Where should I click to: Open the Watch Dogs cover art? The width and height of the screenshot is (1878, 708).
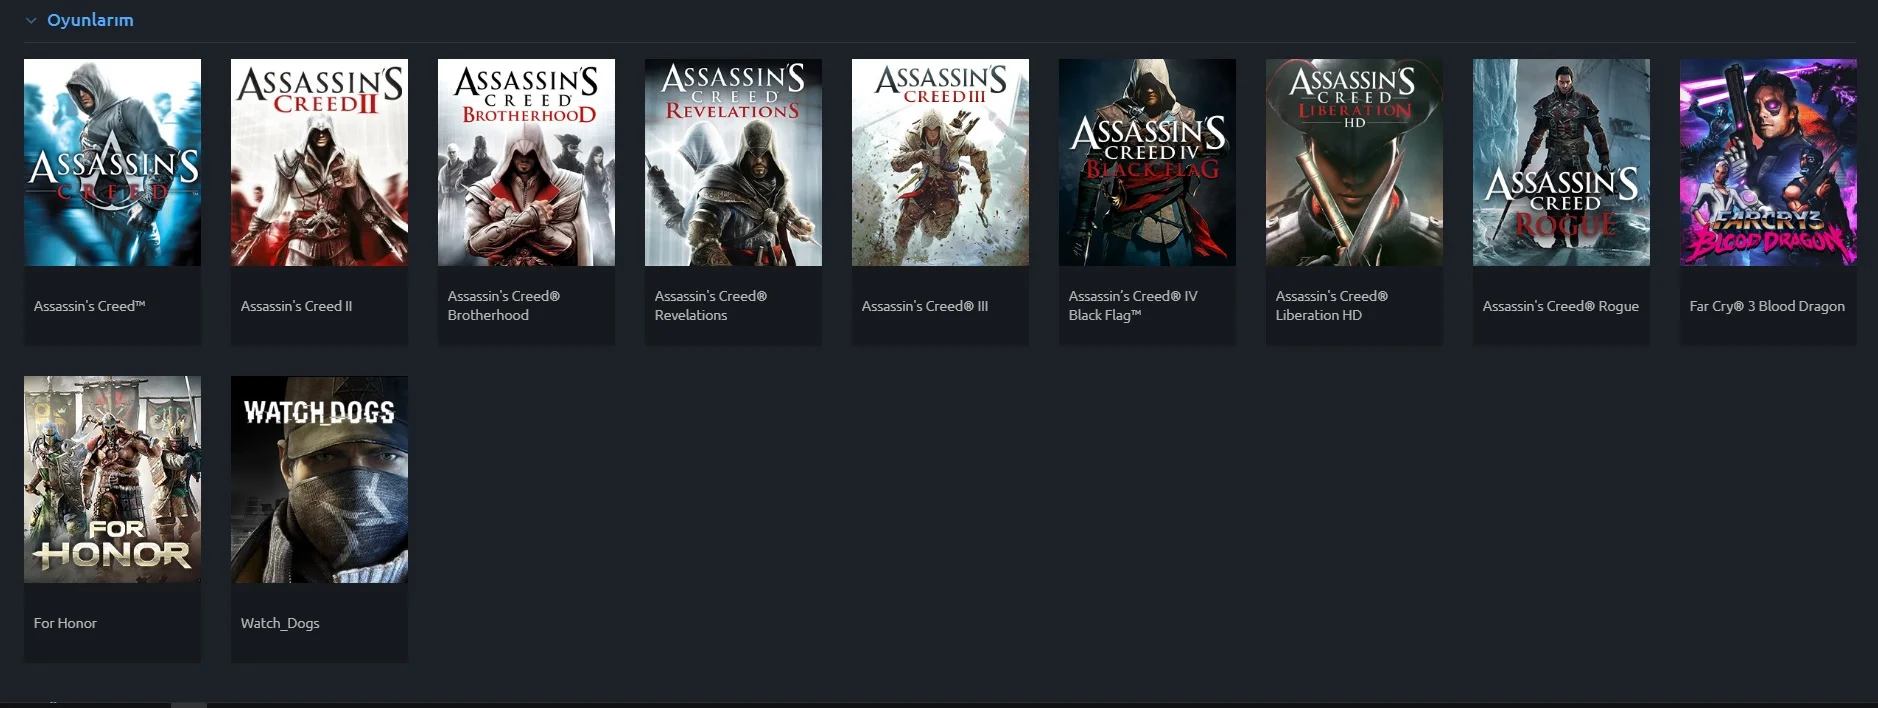coord(319,479)
